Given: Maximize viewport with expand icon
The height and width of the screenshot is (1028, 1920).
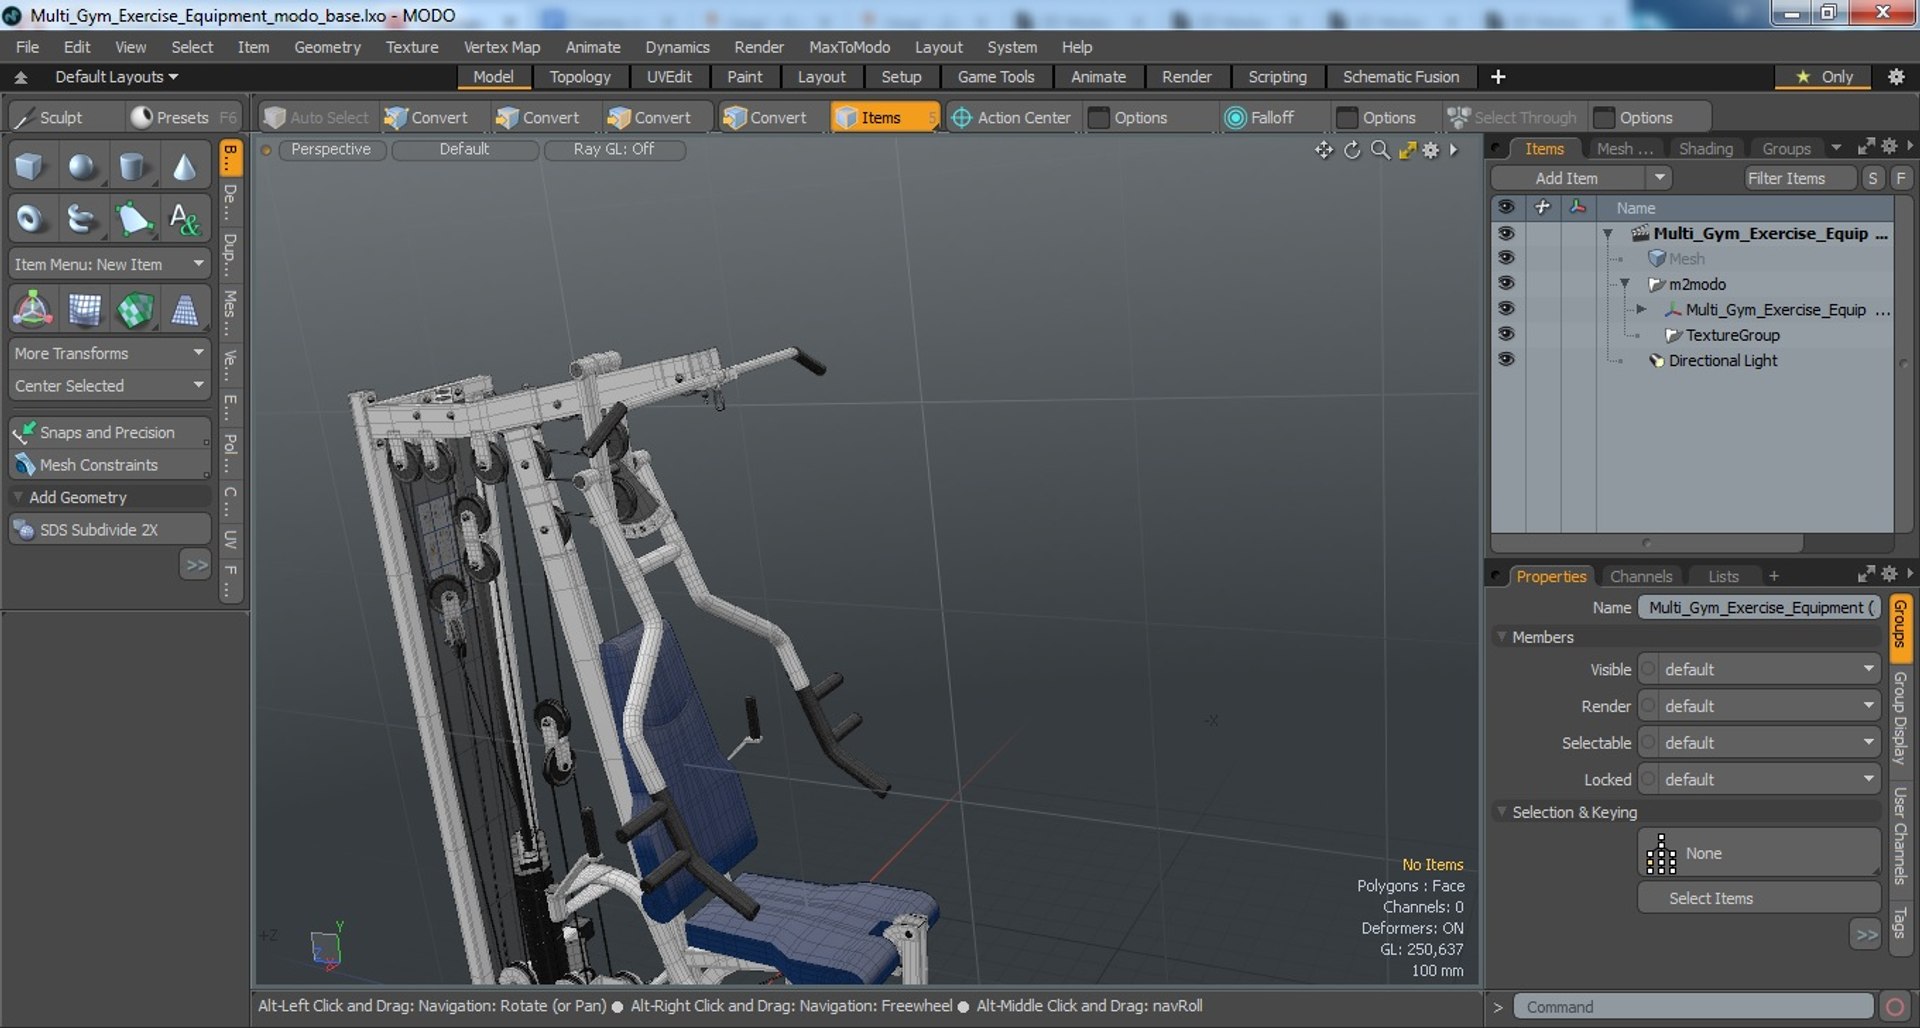Looking at the screenshot, I should pos(1407,150).
